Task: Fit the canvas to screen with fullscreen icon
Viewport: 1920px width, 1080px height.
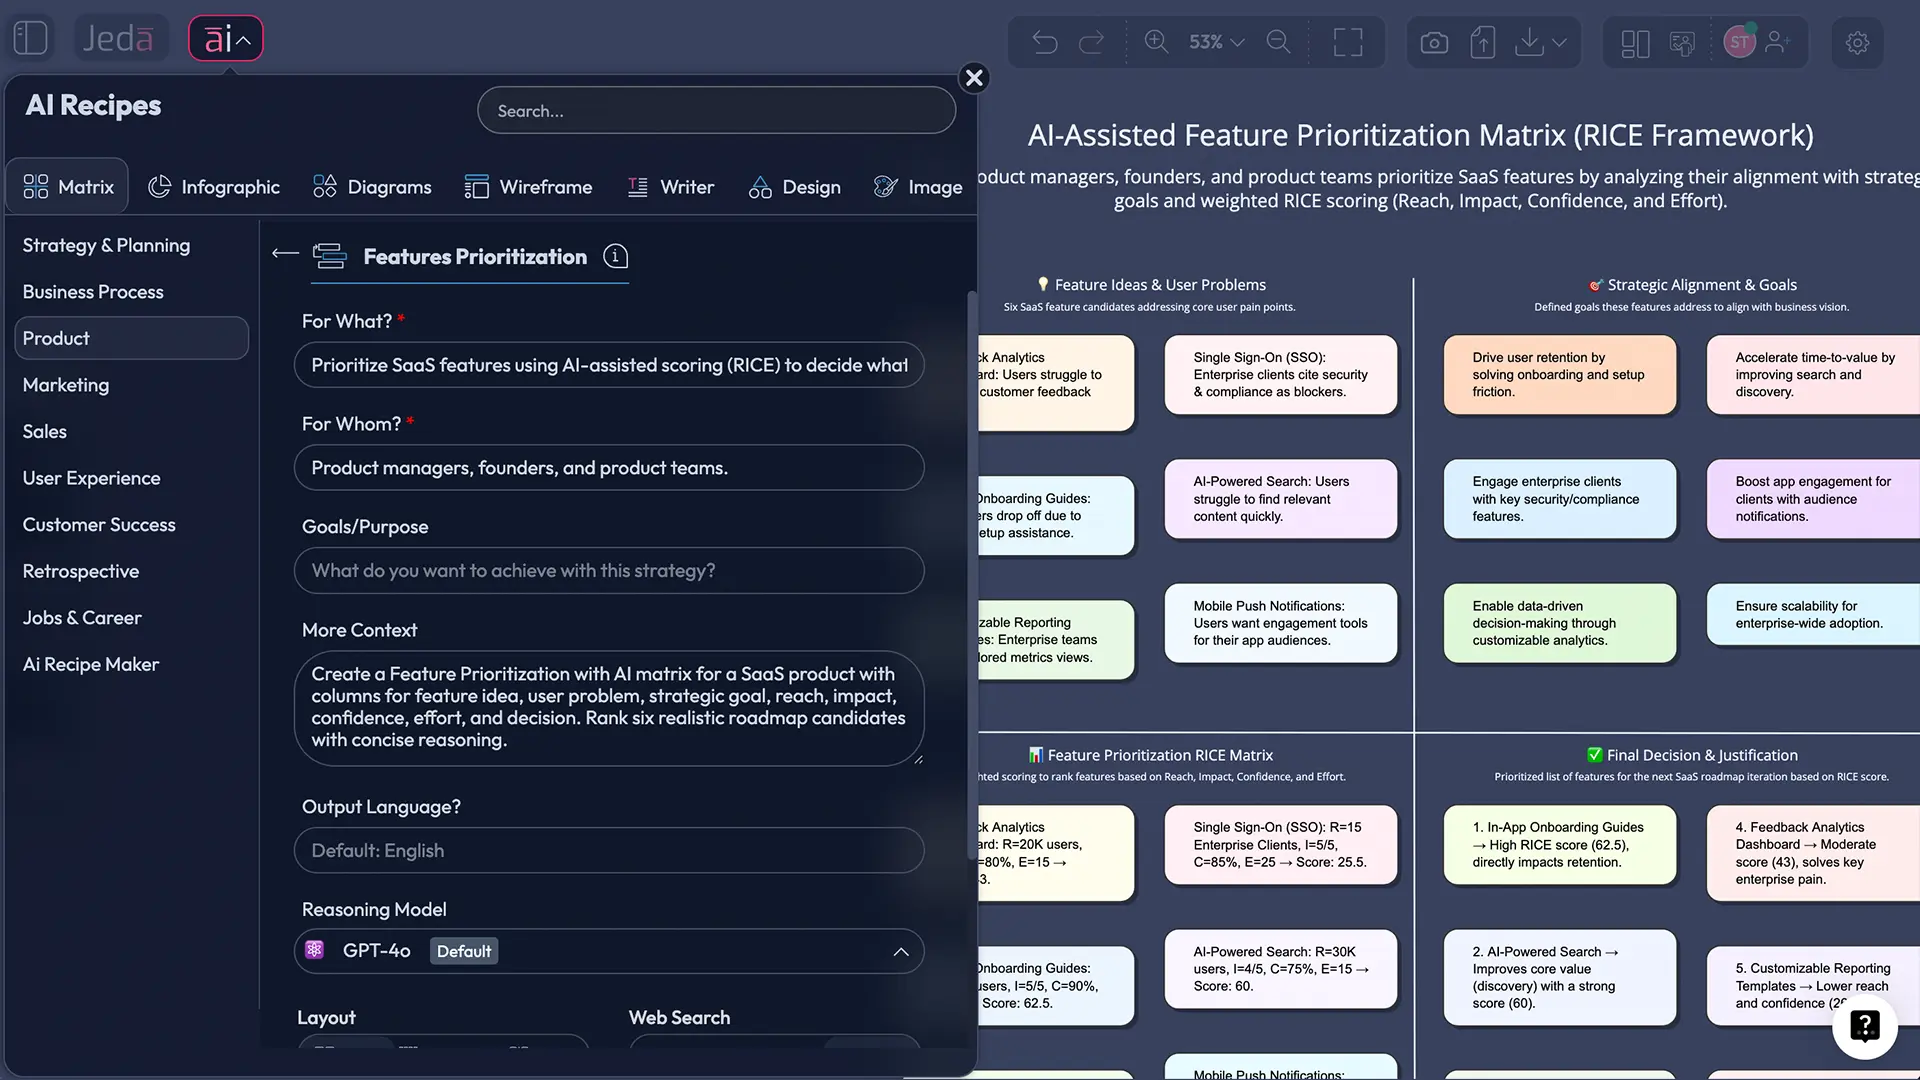Action: tap(1348, 42)
